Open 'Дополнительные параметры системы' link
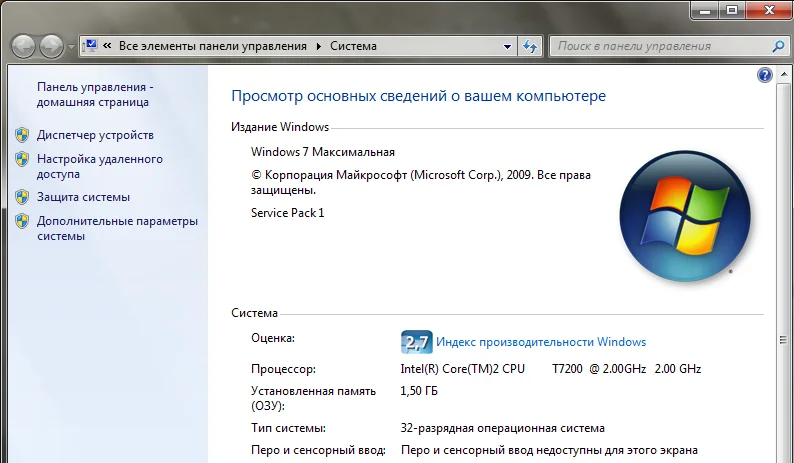Image resolution: width=794 pixels, height=463 pixels. pos(117,228)
